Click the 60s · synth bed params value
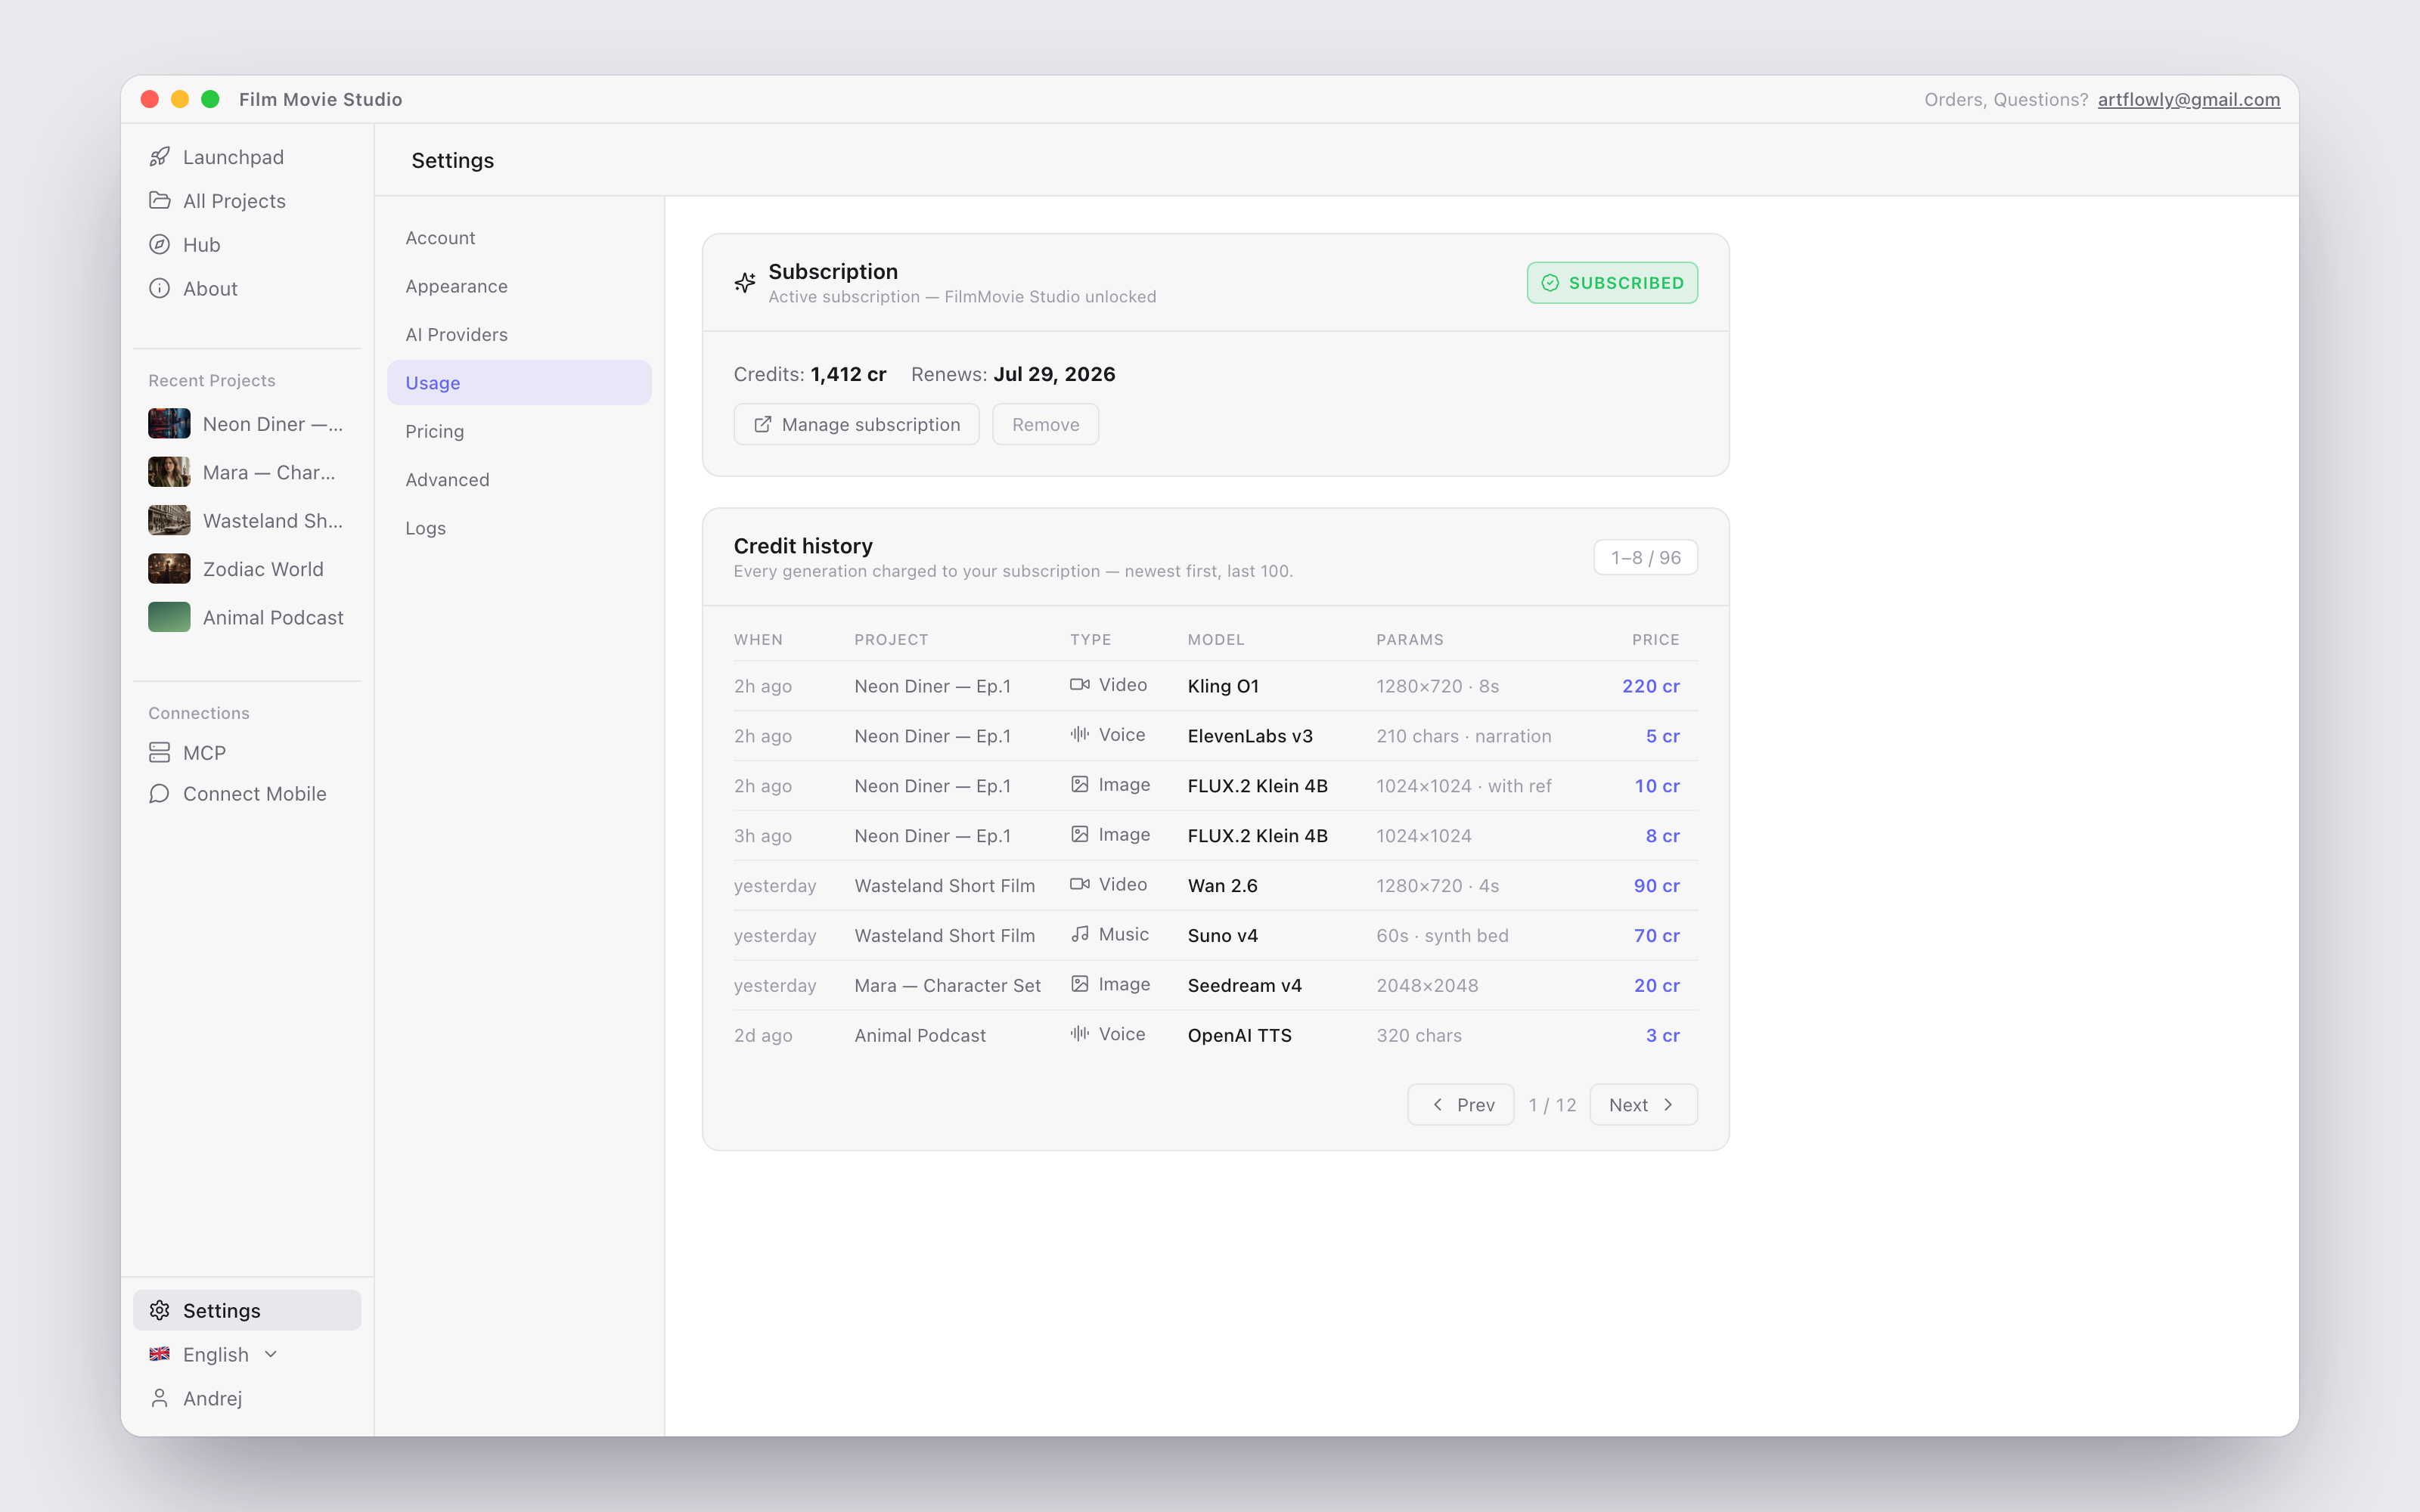2420x1512 pixels. (1442, 936)
